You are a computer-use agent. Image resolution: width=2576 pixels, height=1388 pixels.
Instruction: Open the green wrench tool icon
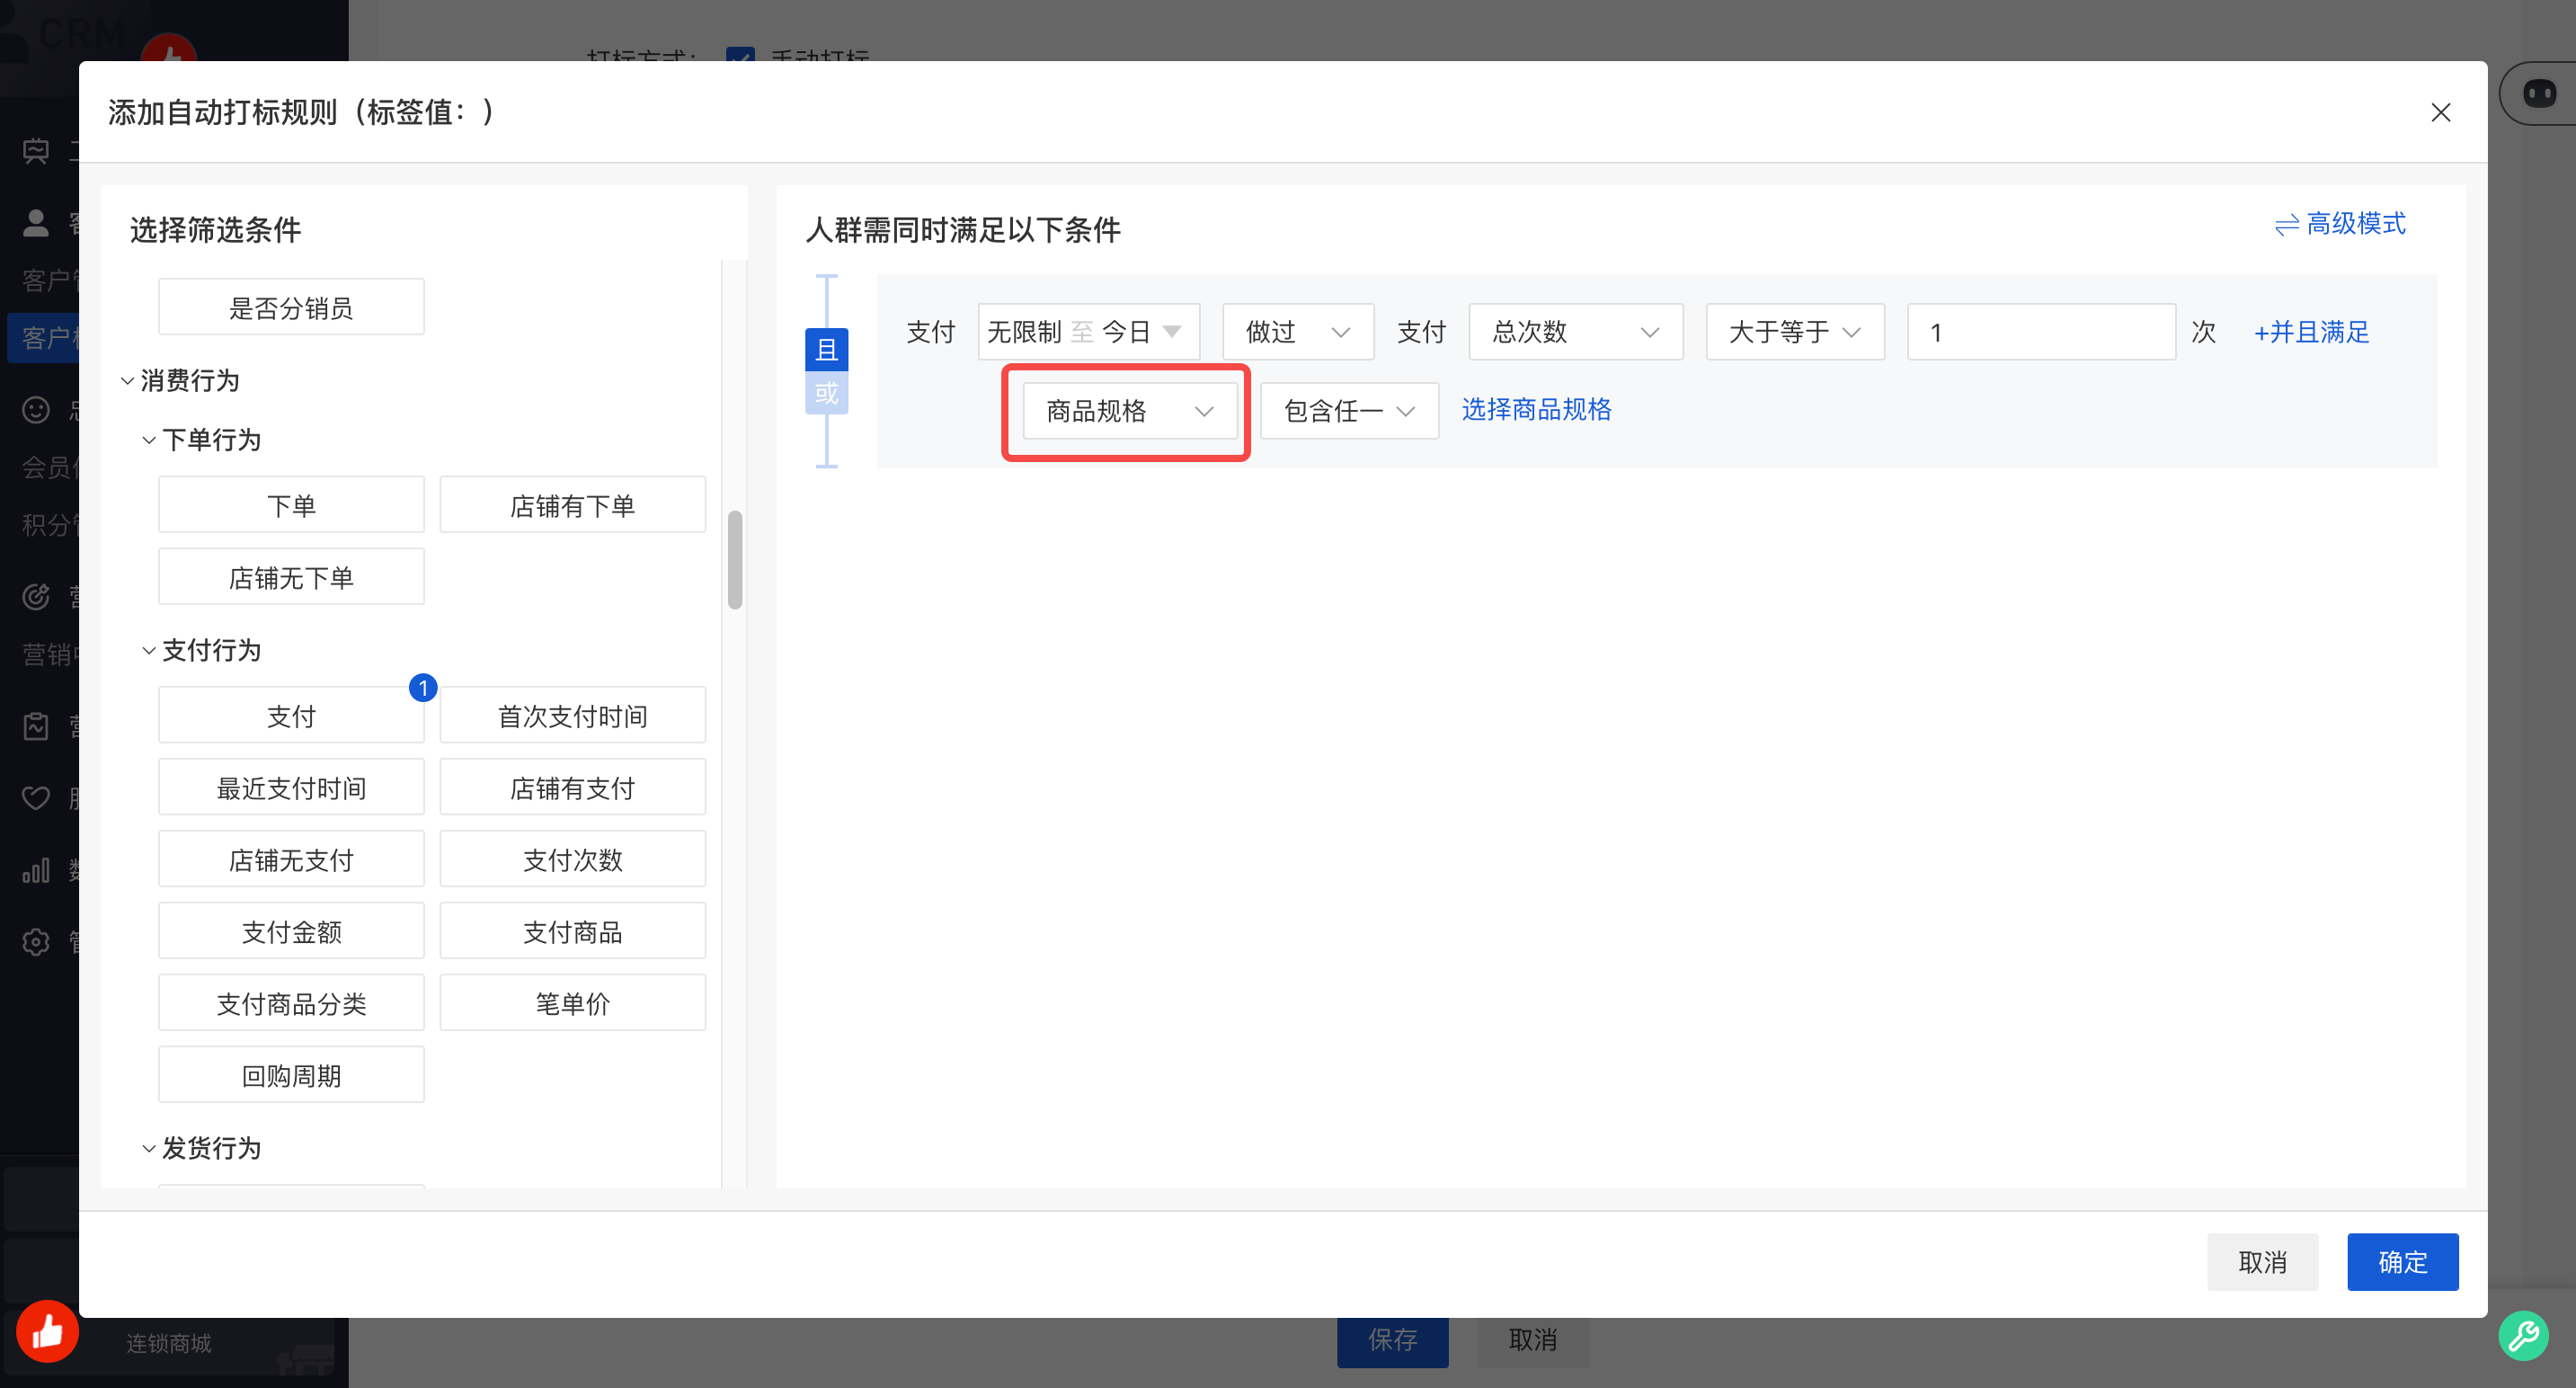2523,1335
